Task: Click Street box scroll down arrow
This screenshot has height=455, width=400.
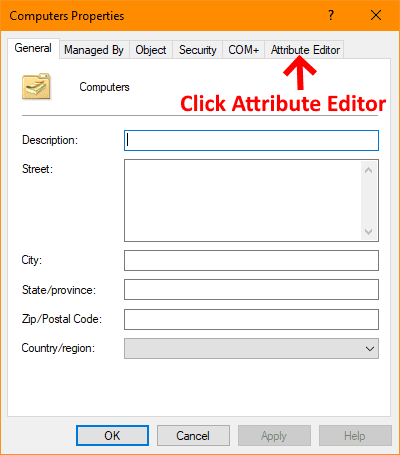Action: 369,231
